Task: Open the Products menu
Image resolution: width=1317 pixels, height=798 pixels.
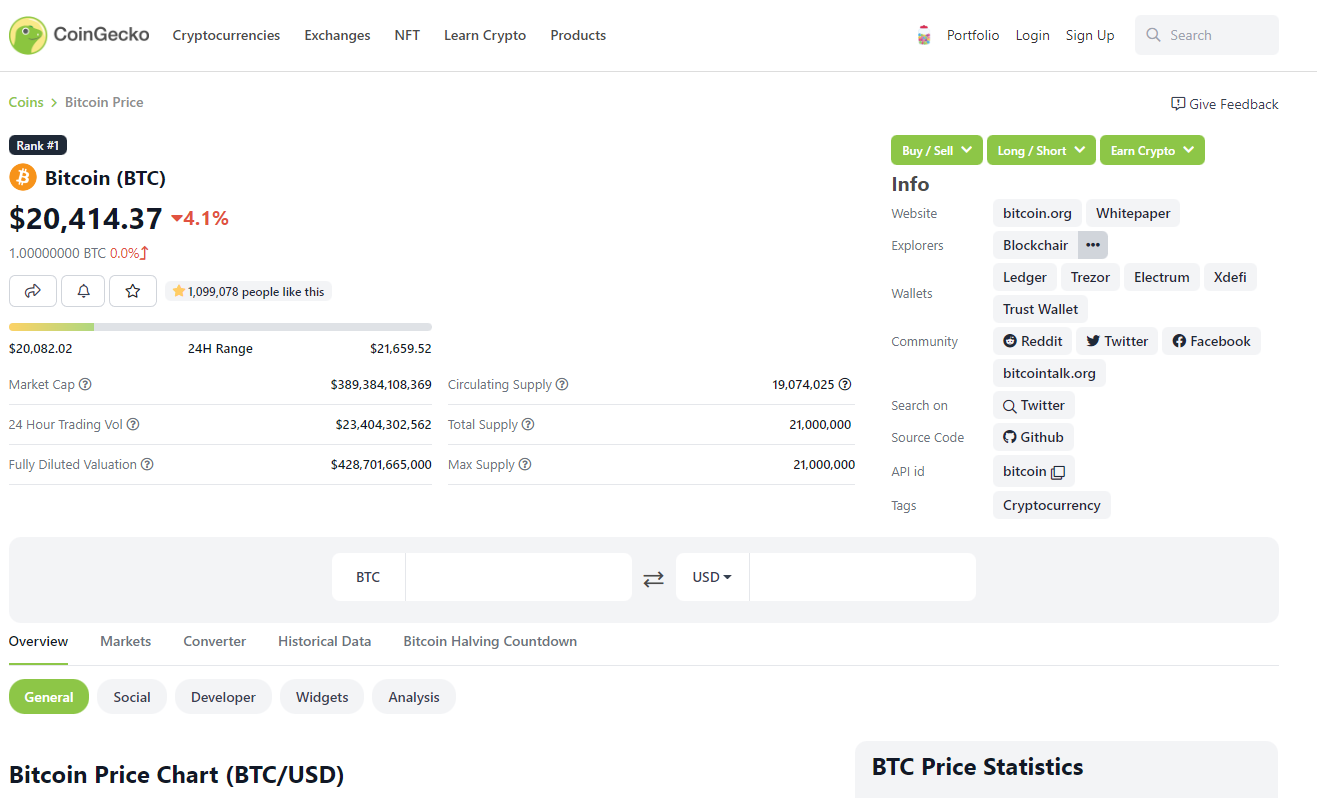Action: [578, 35]
